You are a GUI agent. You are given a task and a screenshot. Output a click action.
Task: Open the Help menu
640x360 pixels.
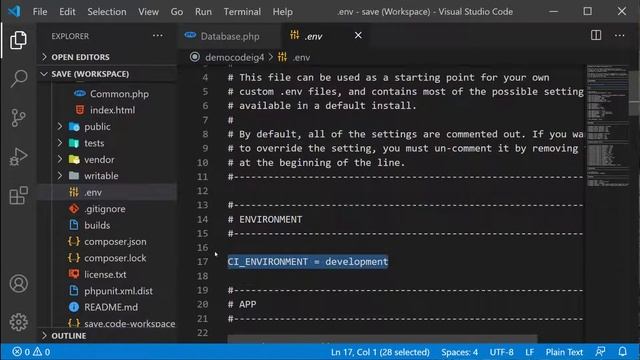pyautogui.click(x=282, y=11)
